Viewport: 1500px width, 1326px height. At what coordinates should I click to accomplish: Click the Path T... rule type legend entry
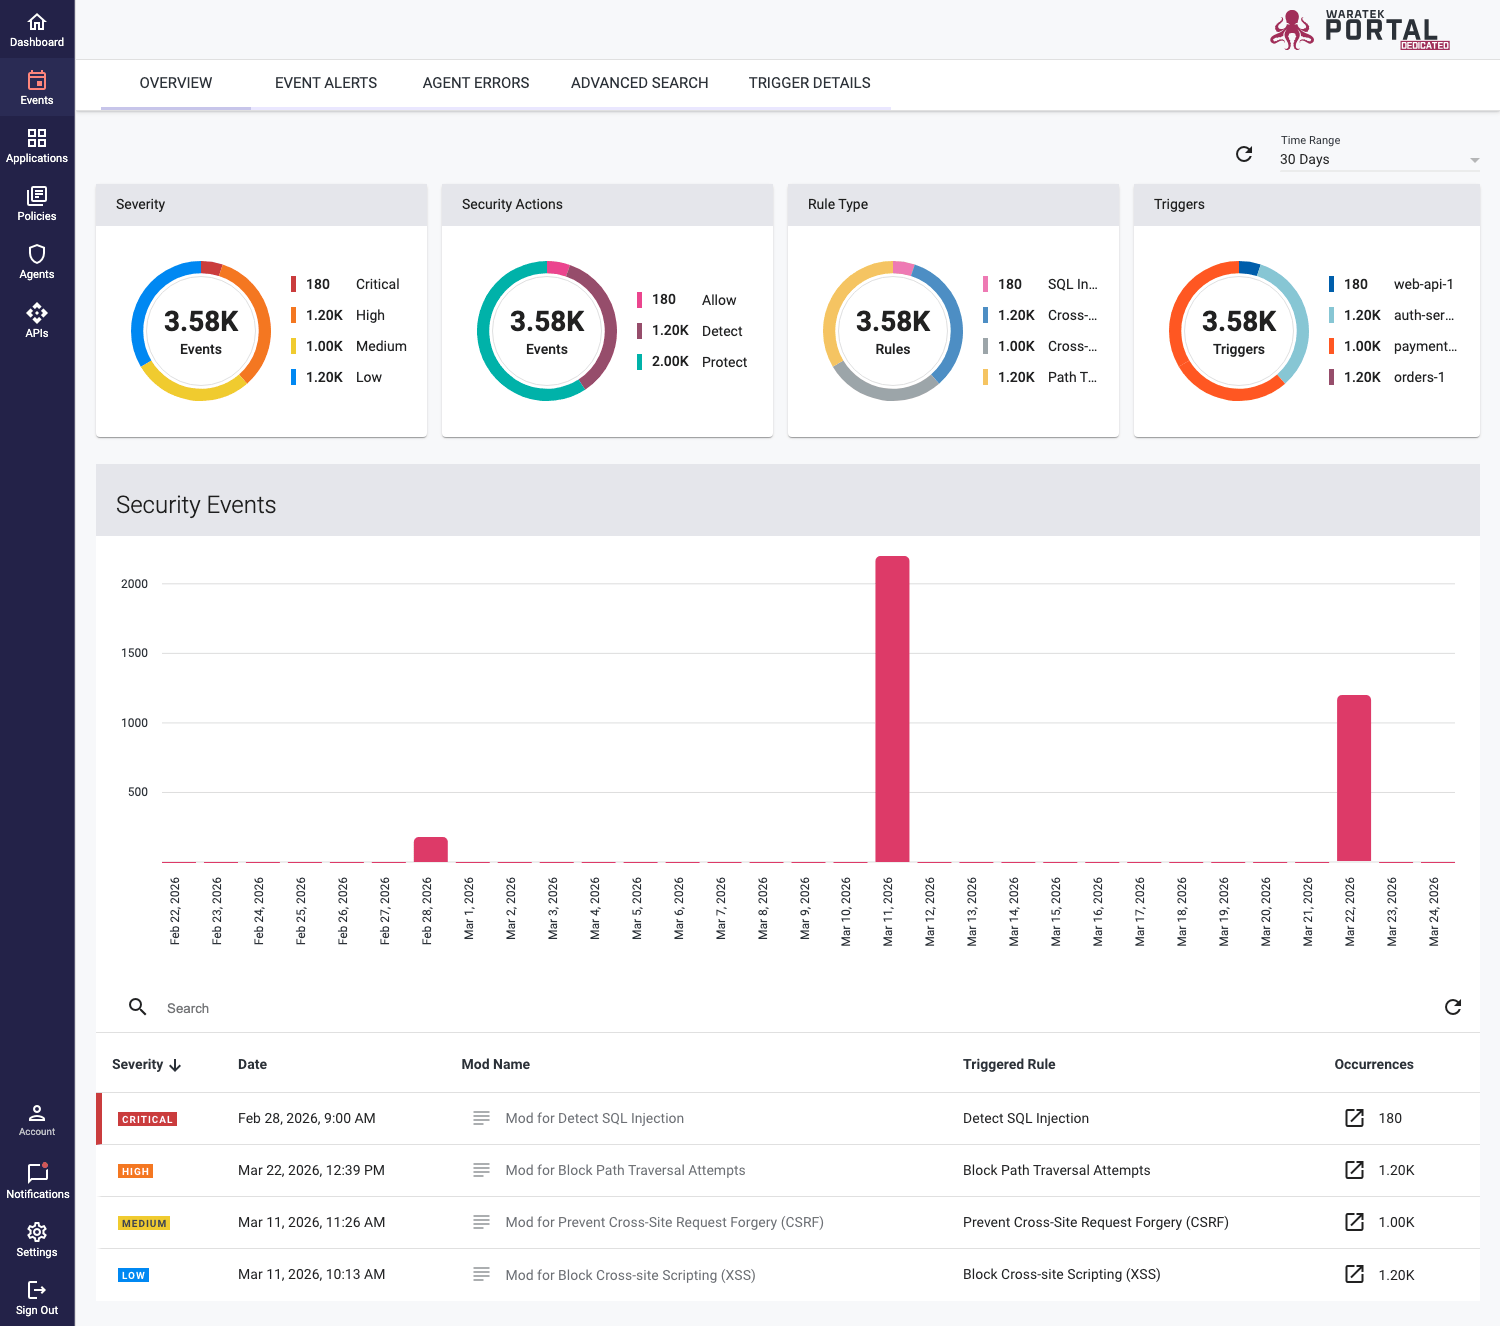tap(1040, 377)
